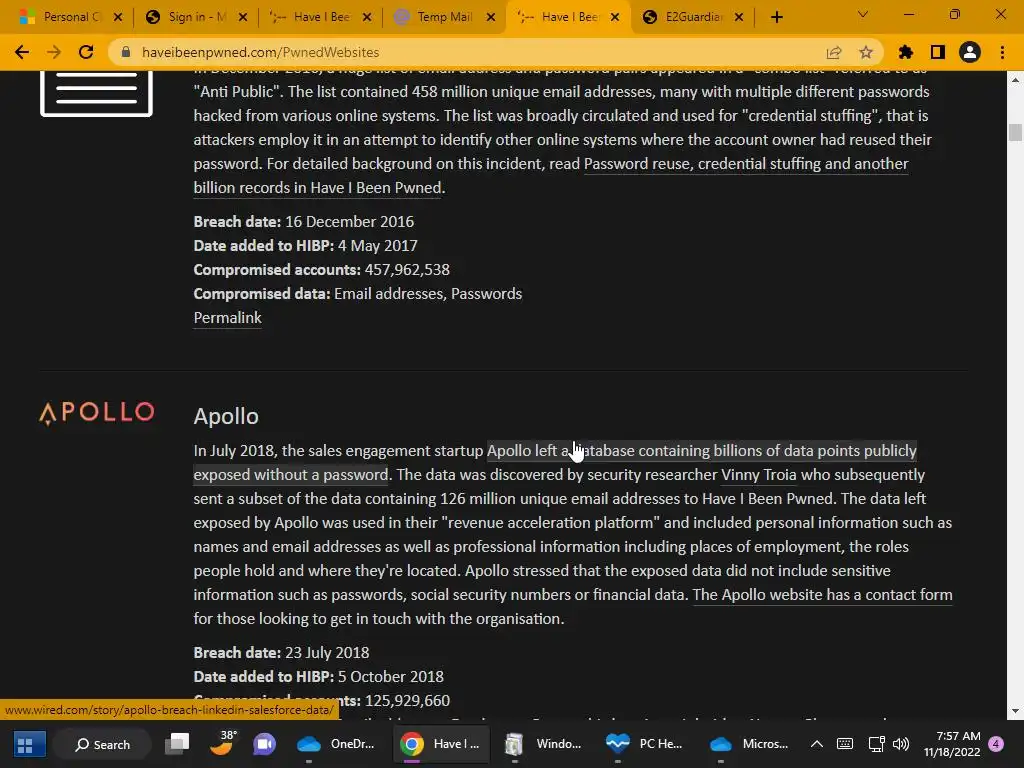The width and height of the screenshot is (1024, 768).
Task: Click the Anti Public list logo
Action: [97, 93]
